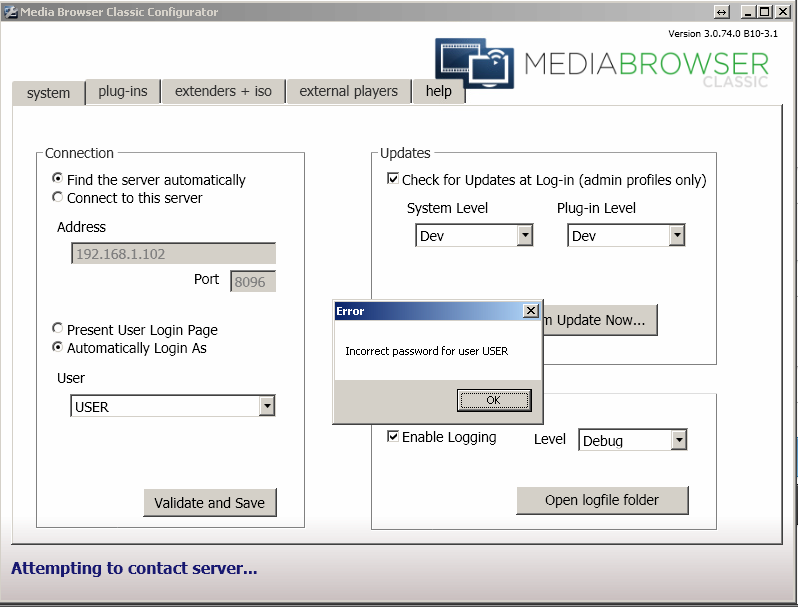Click the System Level label
This screenshot has width=798, height=607.
click(447, 208)
